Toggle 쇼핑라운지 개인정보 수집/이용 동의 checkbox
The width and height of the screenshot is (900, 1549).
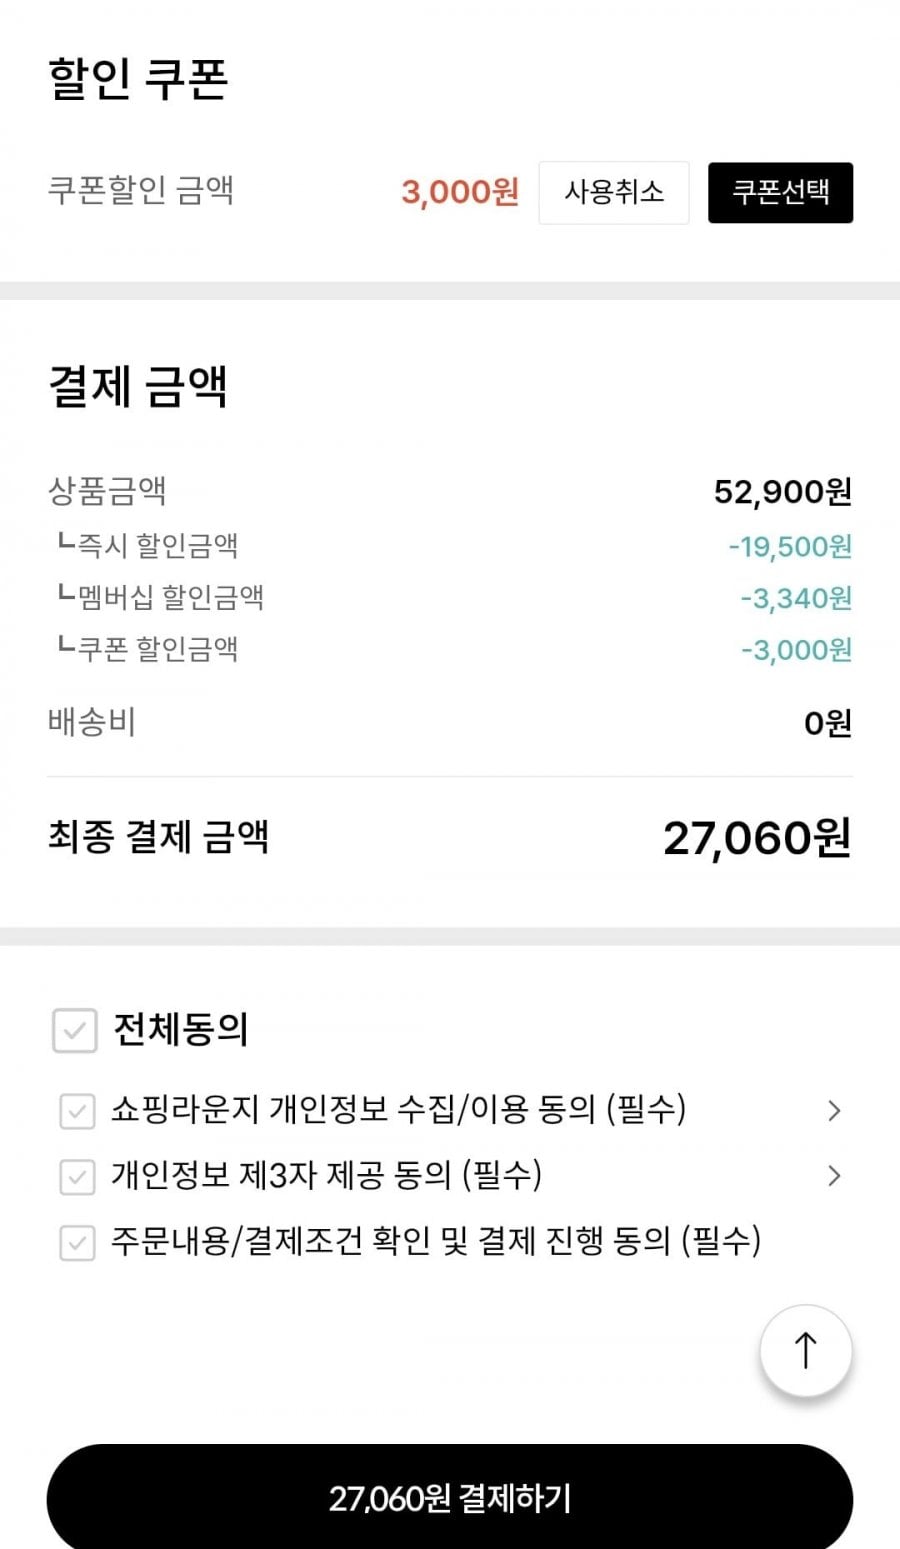pyautogui.click(x=77, y=1111)
